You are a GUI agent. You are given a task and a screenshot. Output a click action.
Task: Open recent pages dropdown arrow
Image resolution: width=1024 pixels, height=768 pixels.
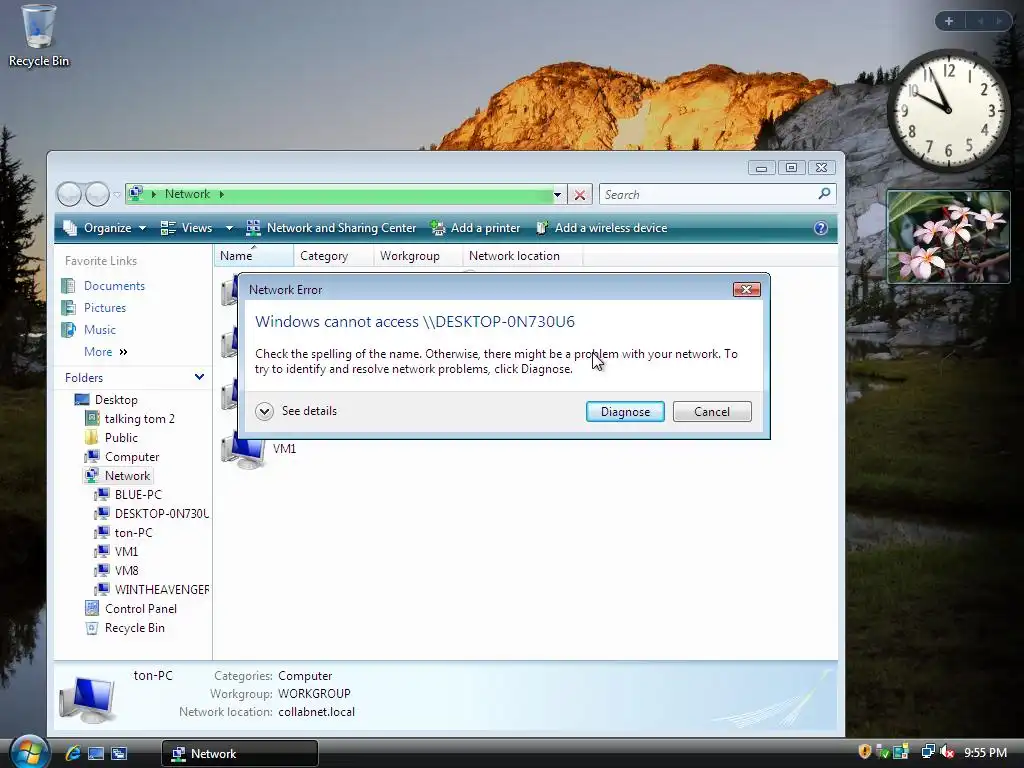[117, 195]
